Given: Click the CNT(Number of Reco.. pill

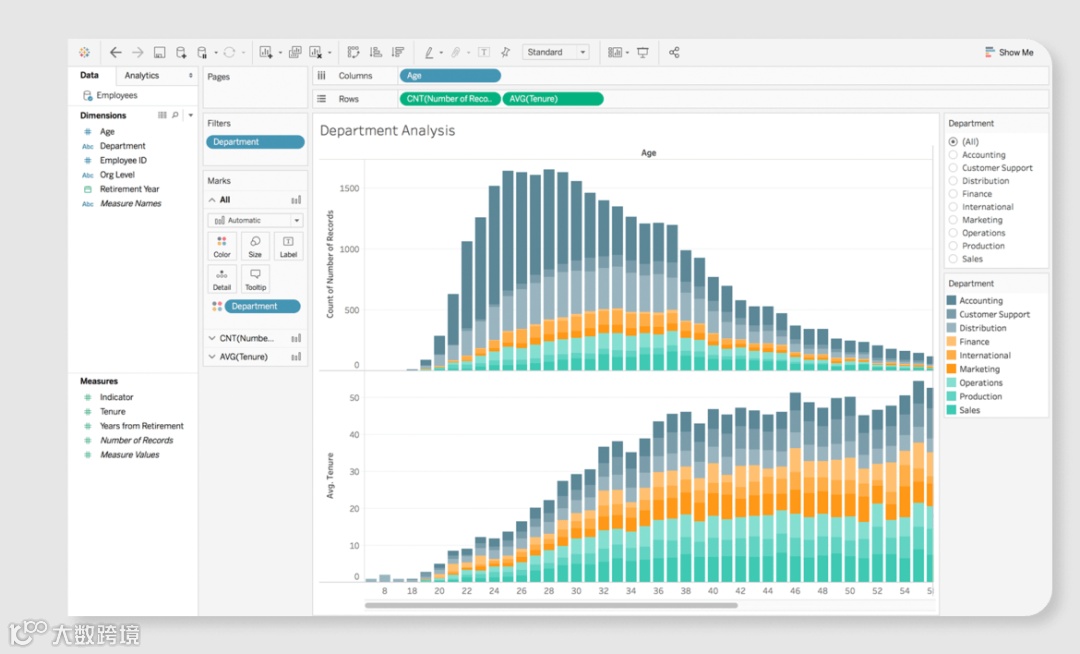Looking at the screenshot, I should click(x=450, y=98).
